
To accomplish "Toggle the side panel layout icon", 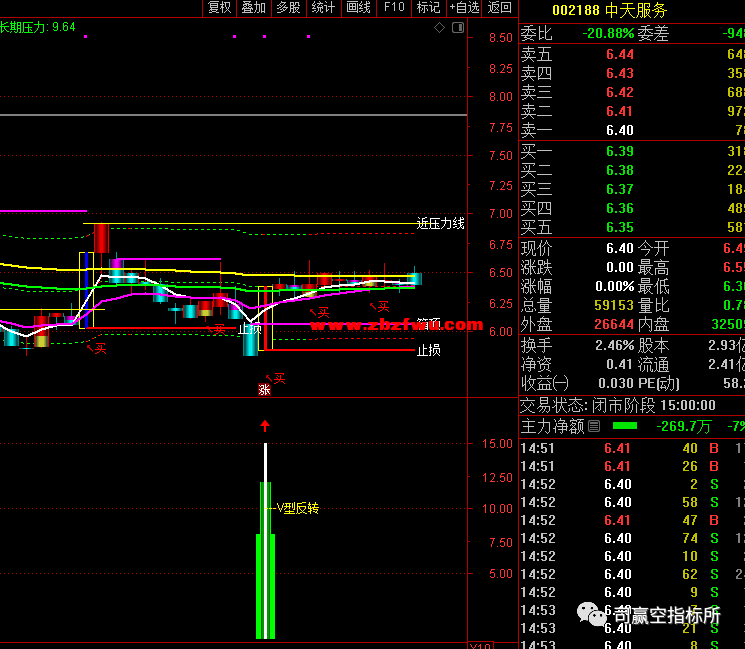I will pos(458,28).
